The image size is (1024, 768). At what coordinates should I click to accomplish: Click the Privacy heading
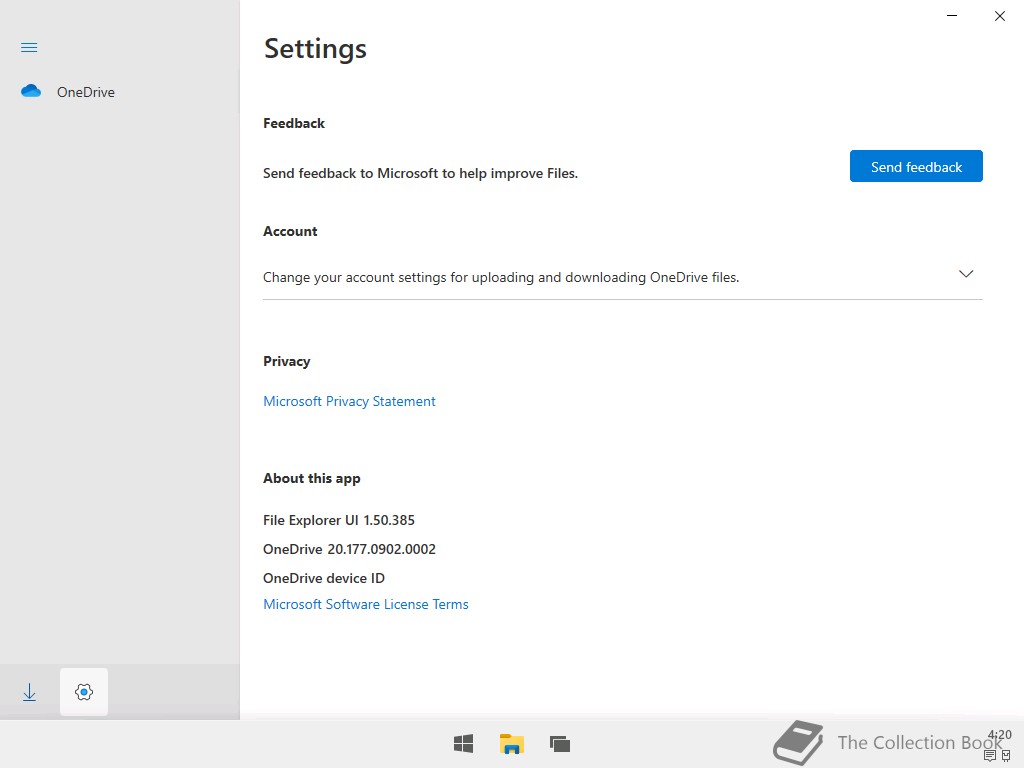[287, 362]
